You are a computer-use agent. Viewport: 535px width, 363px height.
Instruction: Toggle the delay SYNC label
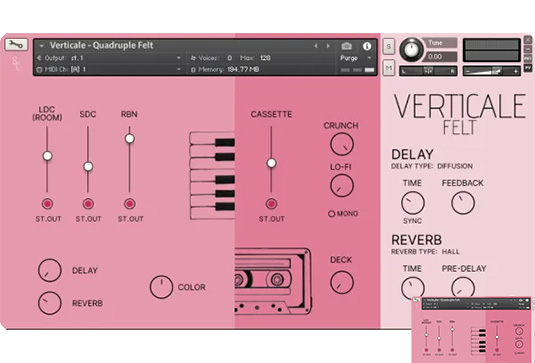pos(413,221)
